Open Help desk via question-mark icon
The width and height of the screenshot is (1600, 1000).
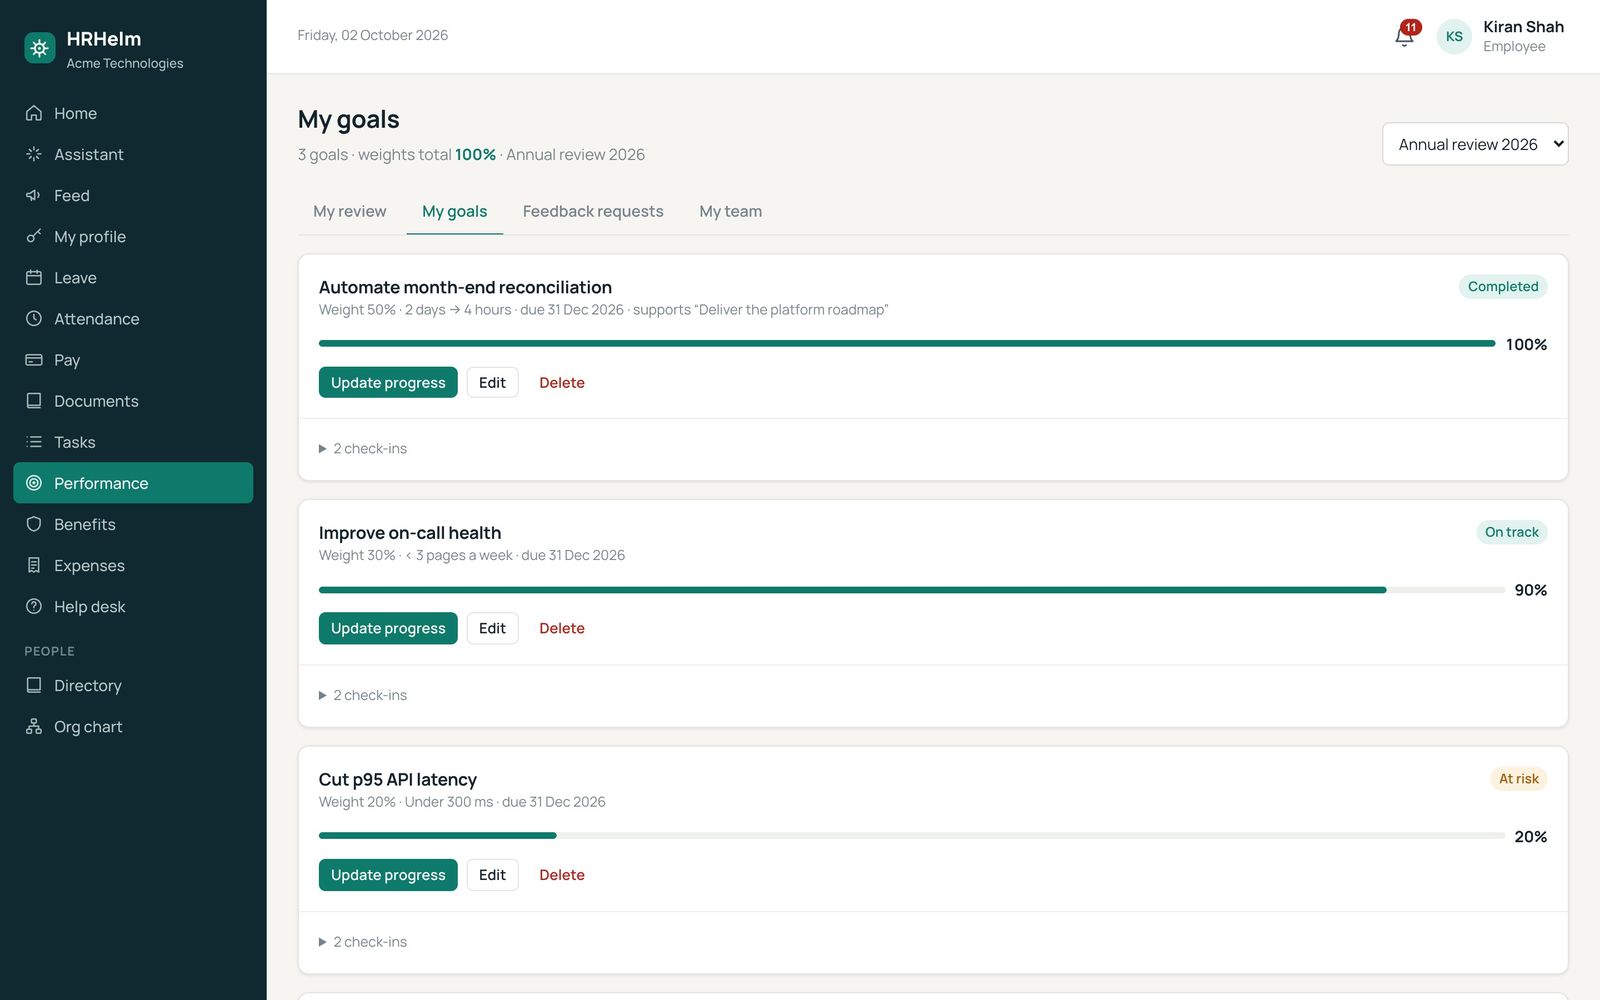(x=34, y=606)
